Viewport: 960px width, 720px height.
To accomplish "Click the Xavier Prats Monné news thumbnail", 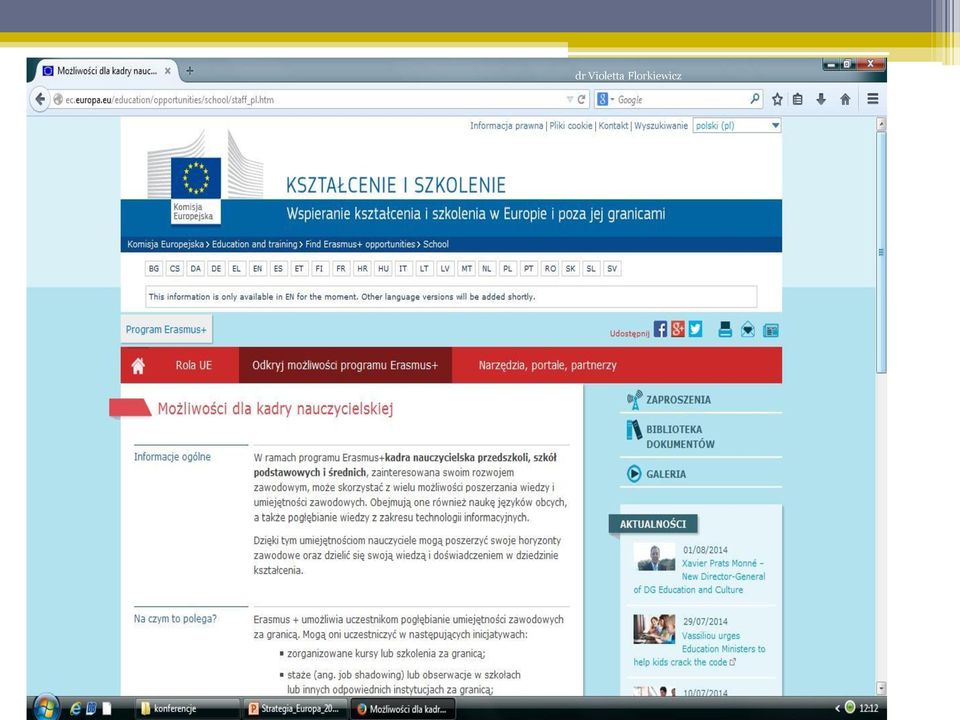I will click(x=654, y=557).
